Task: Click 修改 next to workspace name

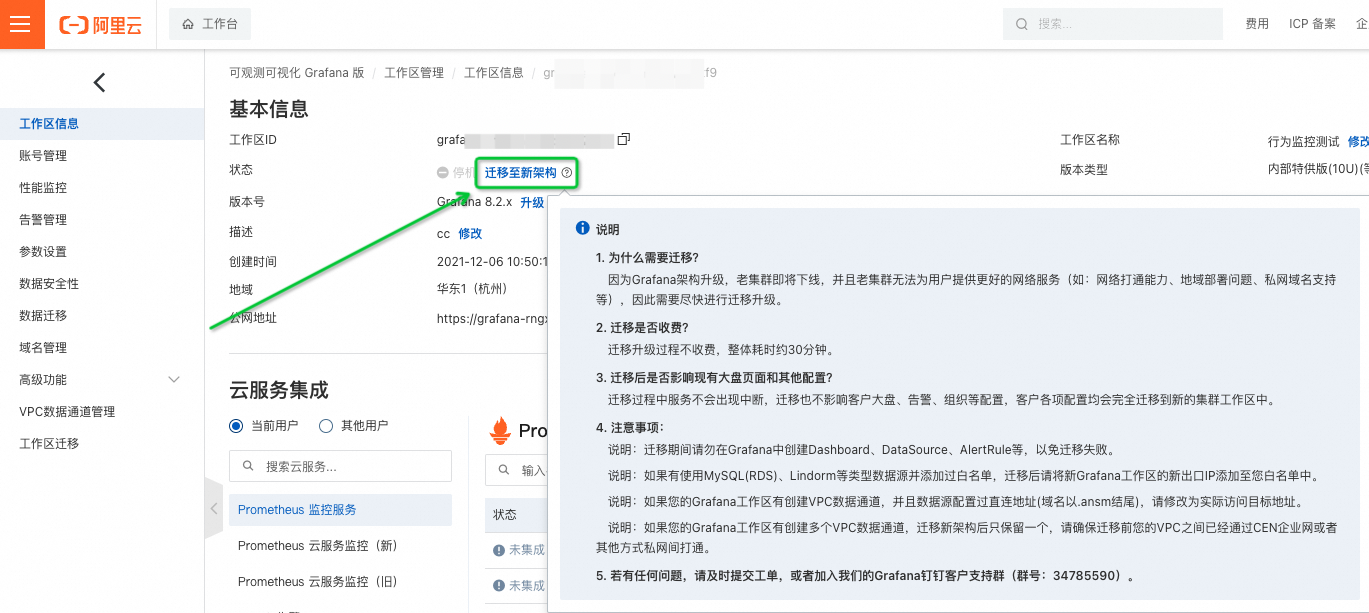Action: point(1358,142)
